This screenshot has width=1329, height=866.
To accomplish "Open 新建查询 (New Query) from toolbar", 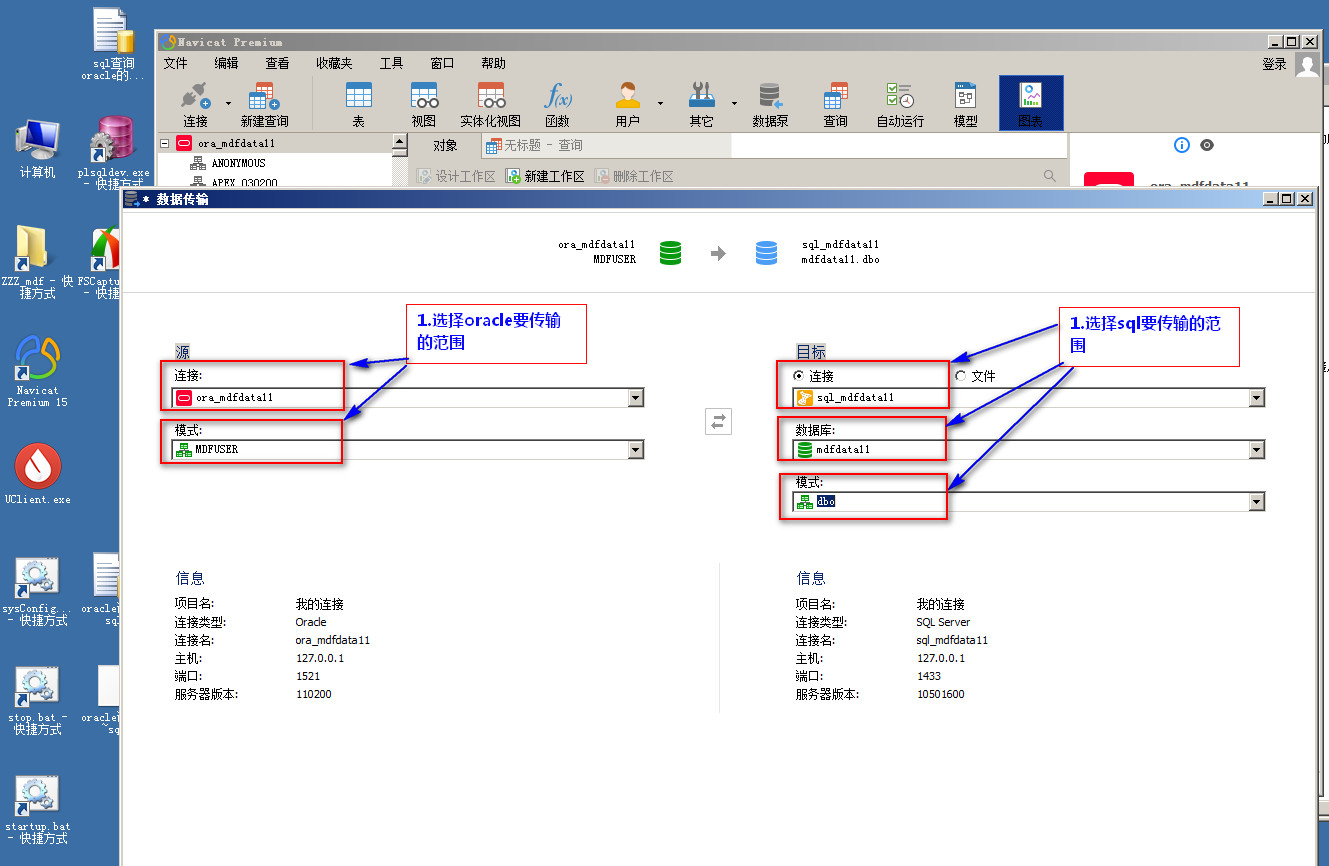I will [x=264, y=103].
